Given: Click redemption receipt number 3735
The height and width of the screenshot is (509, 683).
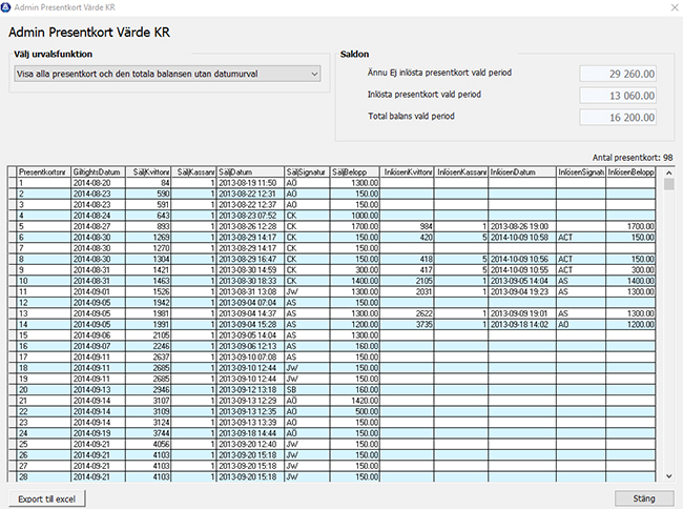Looking at the screenshot, I should click(x=407, y=324).
